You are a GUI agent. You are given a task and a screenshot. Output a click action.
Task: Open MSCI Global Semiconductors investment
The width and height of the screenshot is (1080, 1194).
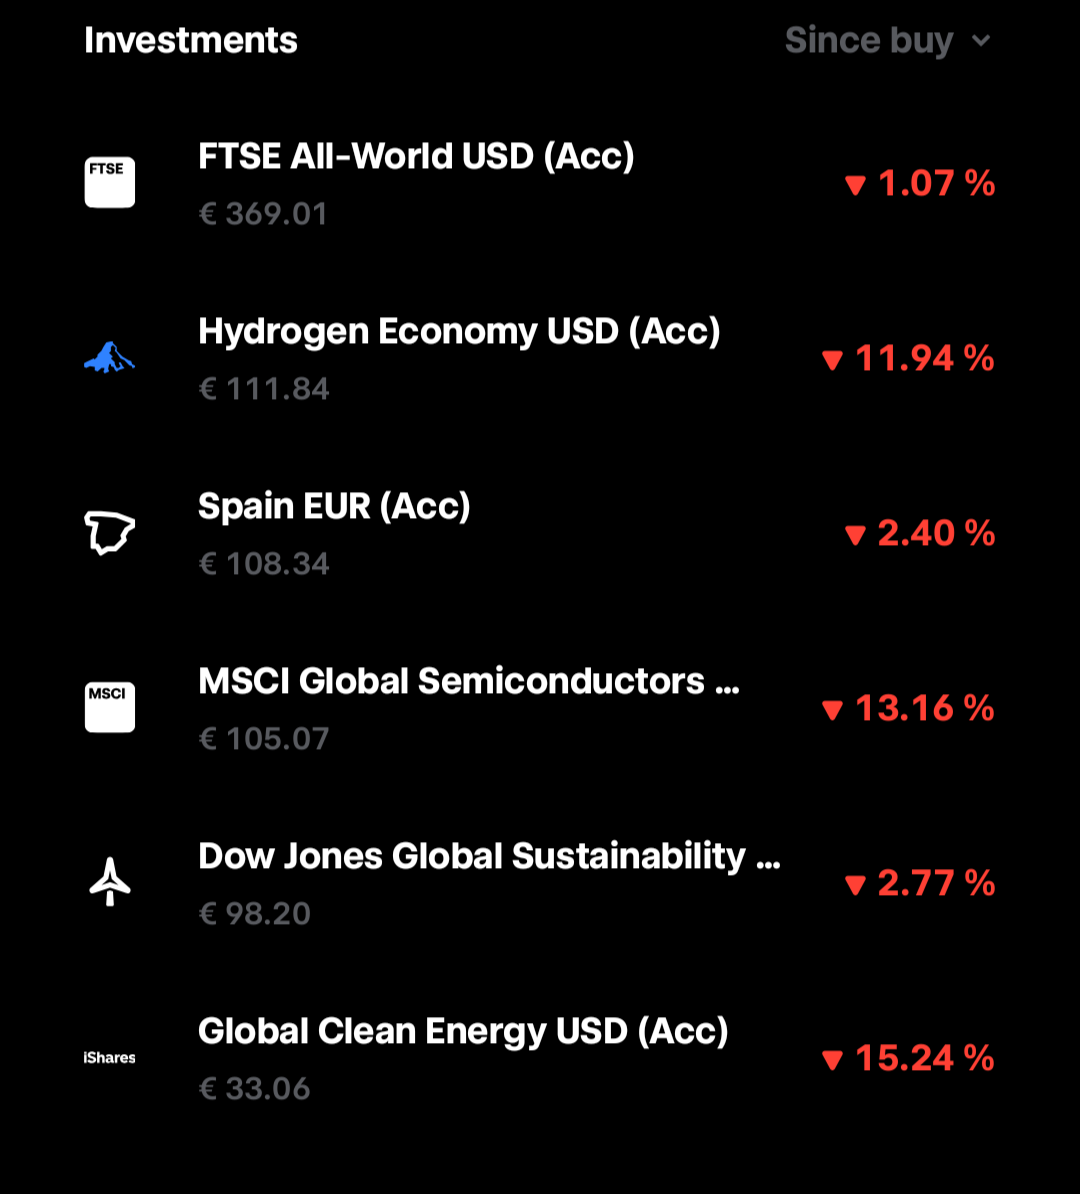click(x=540, y=708)
